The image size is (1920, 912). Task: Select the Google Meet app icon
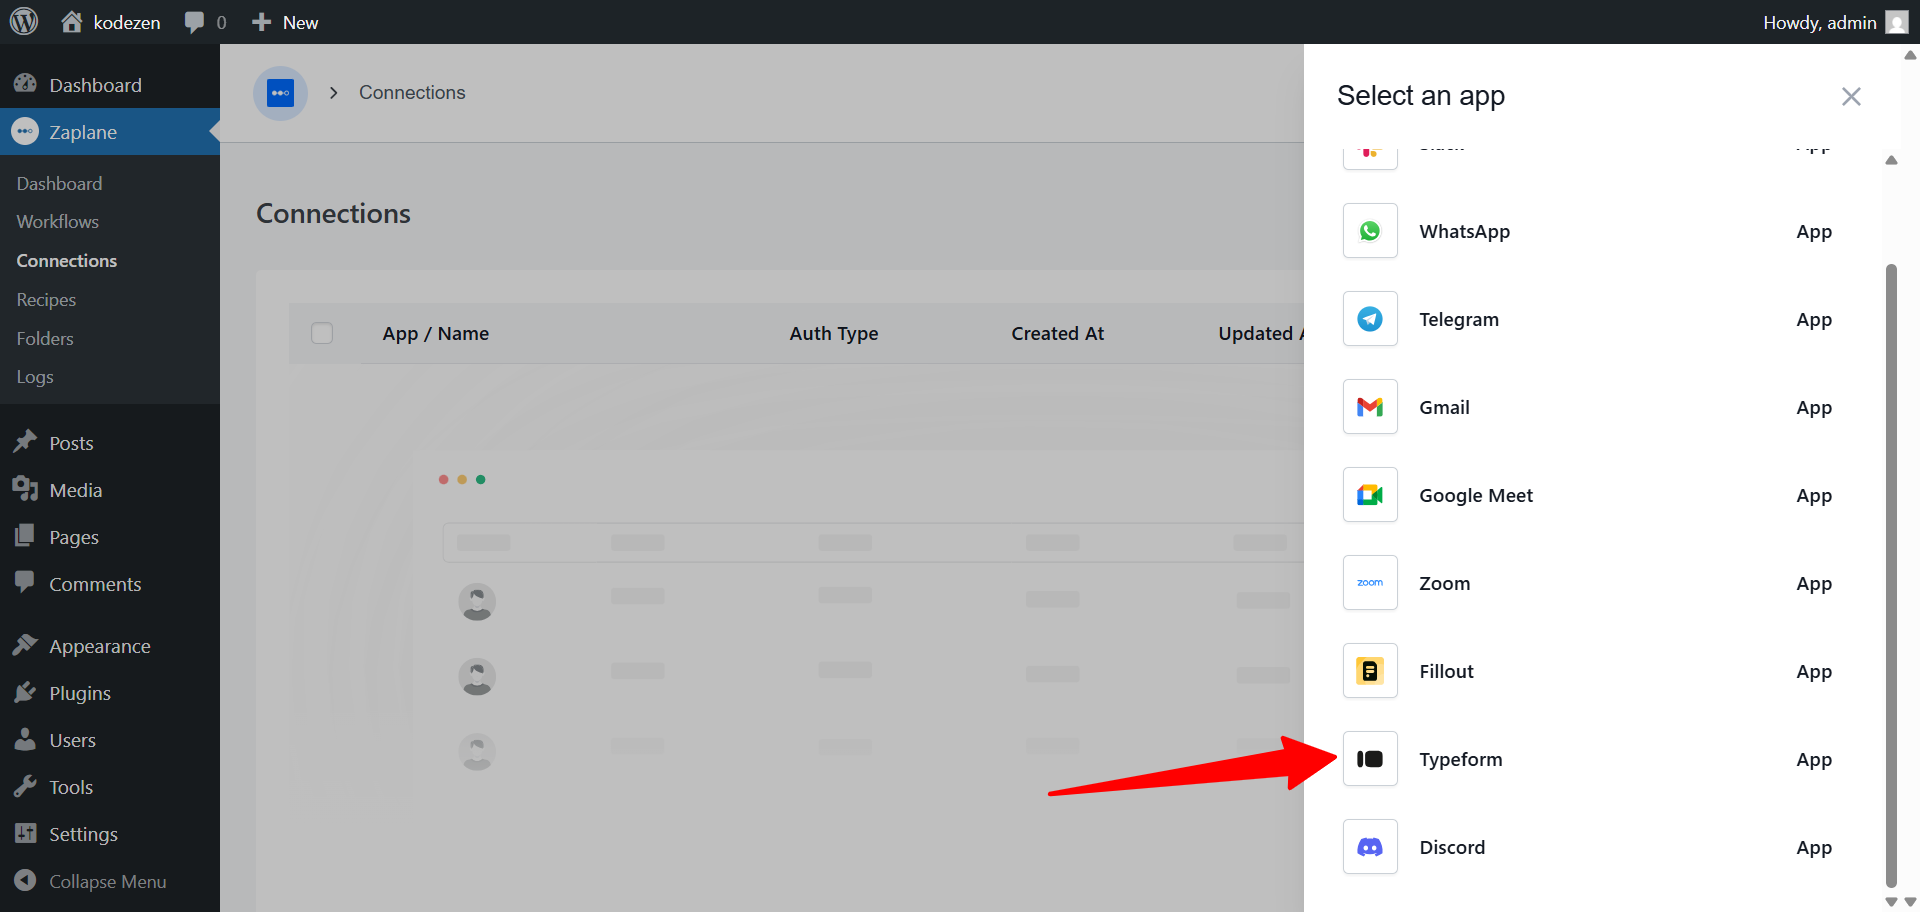click(1370, 495)
